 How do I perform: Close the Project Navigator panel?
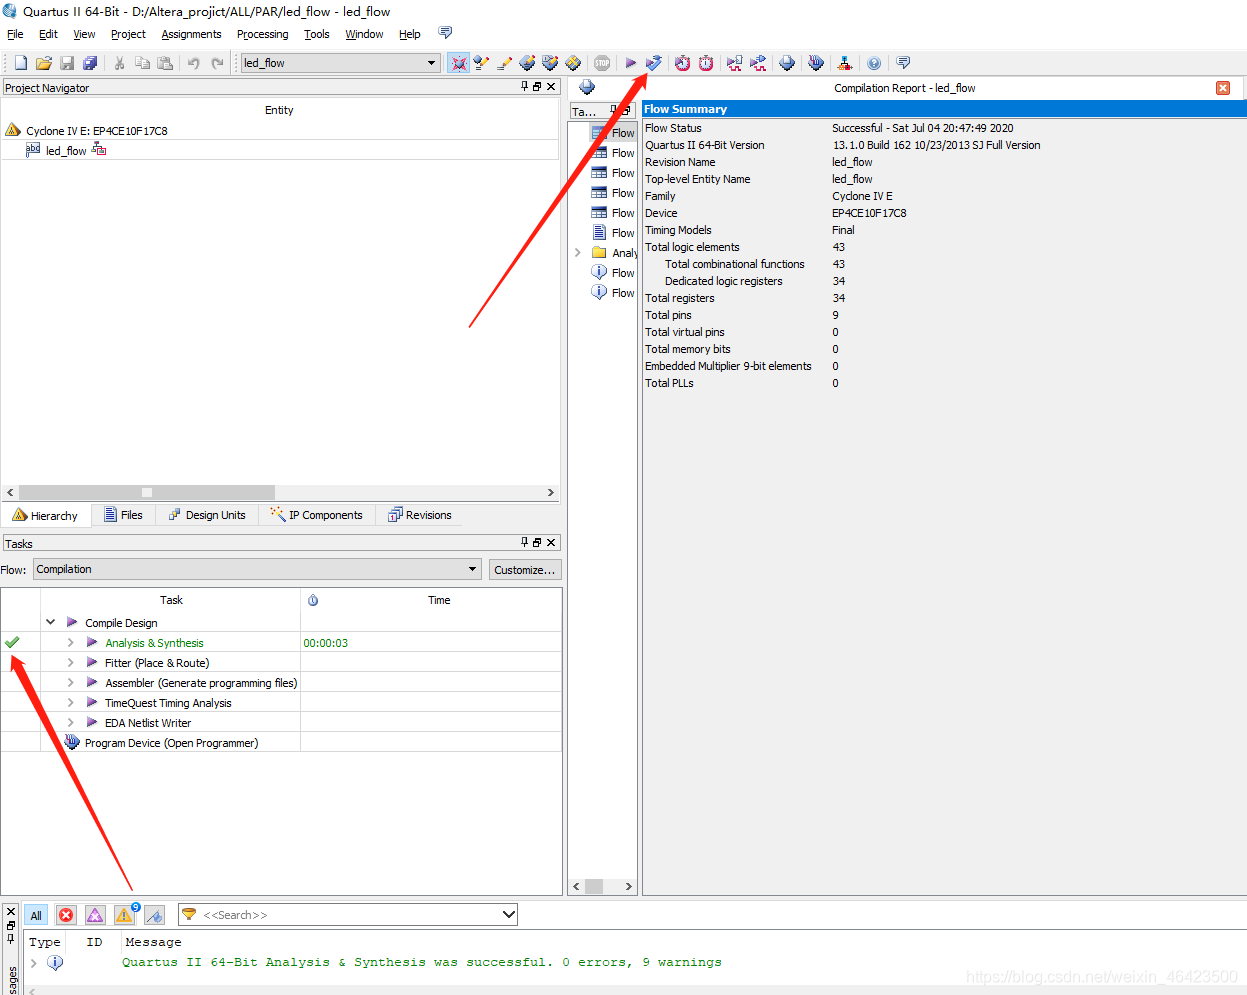551,87
